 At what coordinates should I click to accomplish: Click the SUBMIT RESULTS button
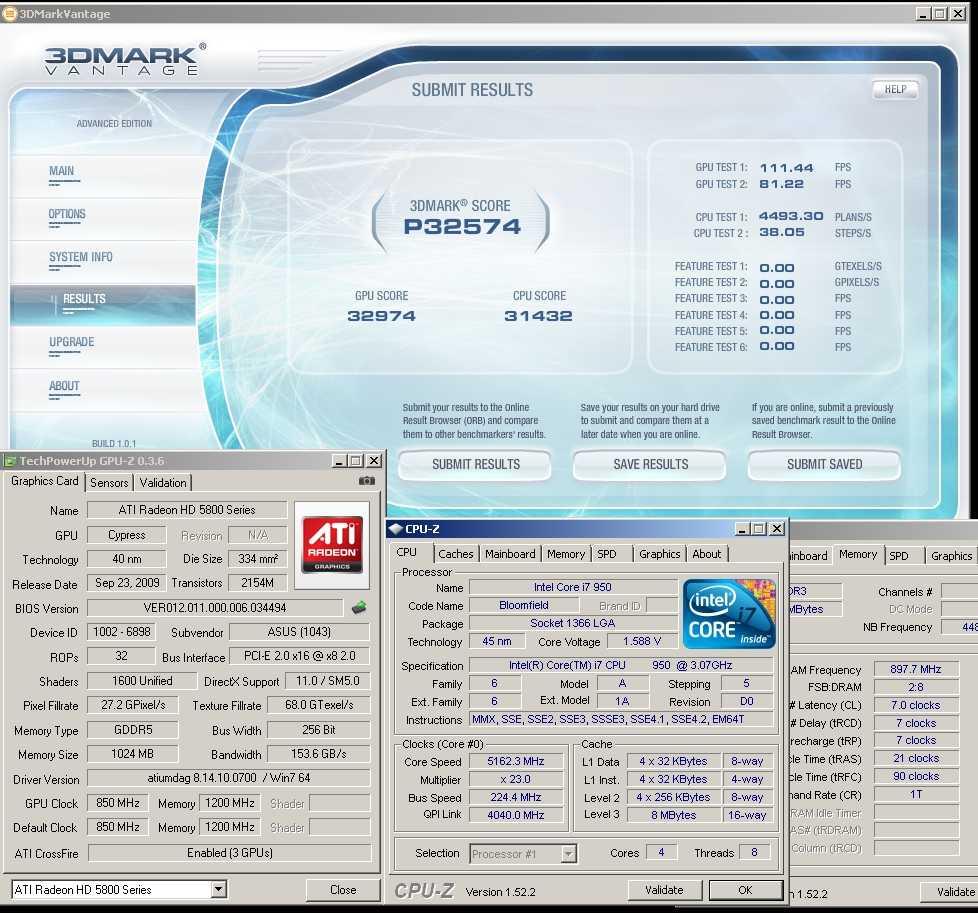pos(475,465)
